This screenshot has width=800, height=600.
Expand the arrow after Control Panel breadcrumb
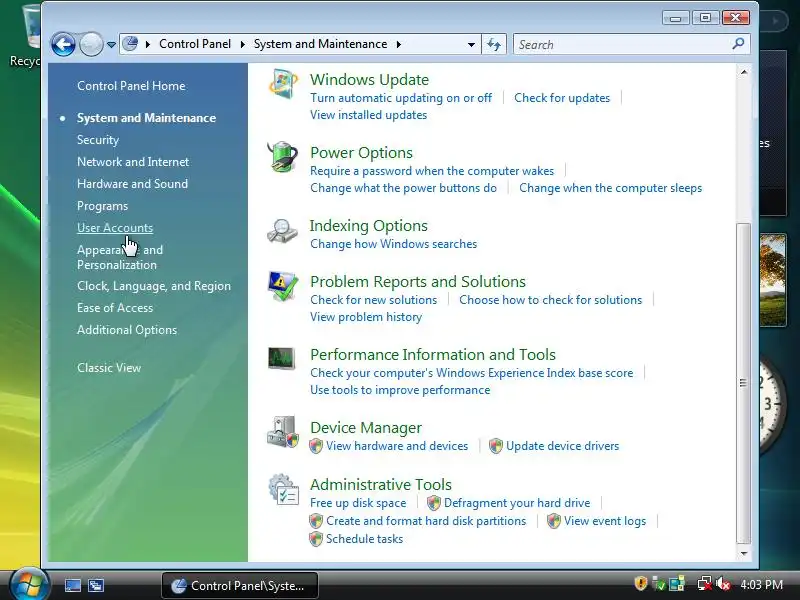click(242, 44)
